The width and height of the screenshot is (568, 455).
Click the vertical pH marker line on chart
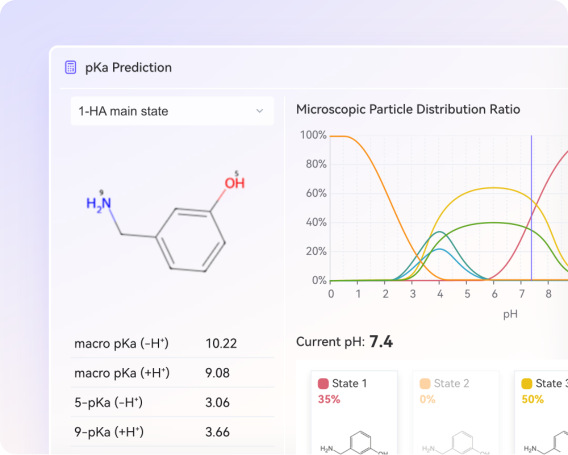pos(531,208)
